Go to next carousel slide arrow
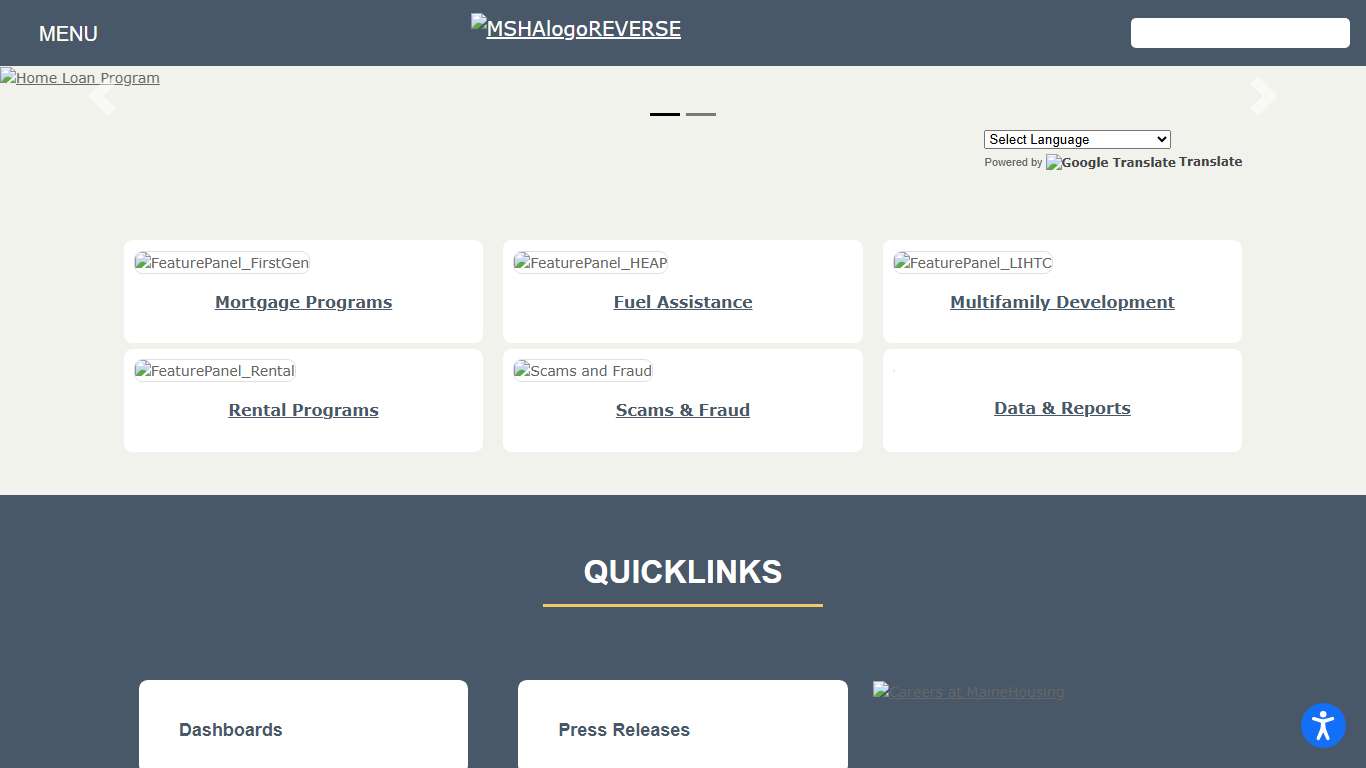Screen dimensions: 1366x768 coord(1263,96)
